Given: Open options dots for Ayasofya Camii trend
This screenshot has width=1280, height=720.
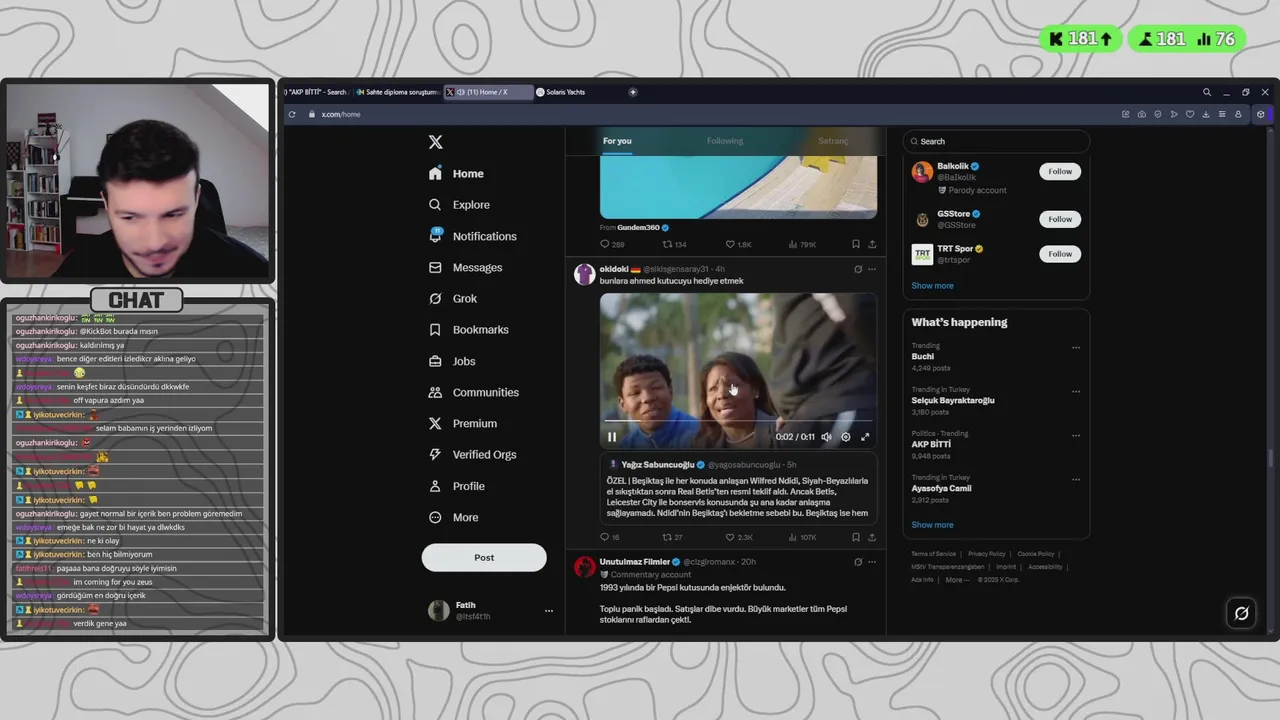Looking at the screenshot, I should [x=1076, y=479].
